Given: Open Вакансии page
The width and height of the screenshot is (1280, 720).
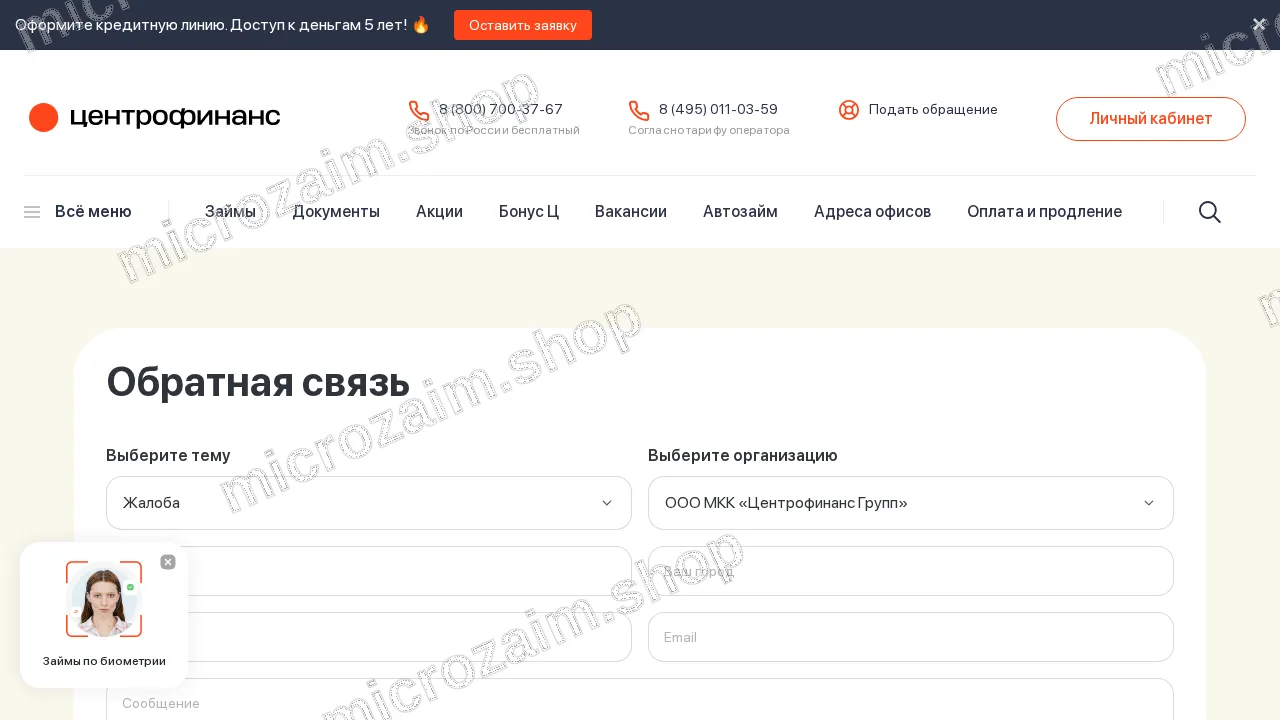Looking at the screenshot, I should point(631,212).
